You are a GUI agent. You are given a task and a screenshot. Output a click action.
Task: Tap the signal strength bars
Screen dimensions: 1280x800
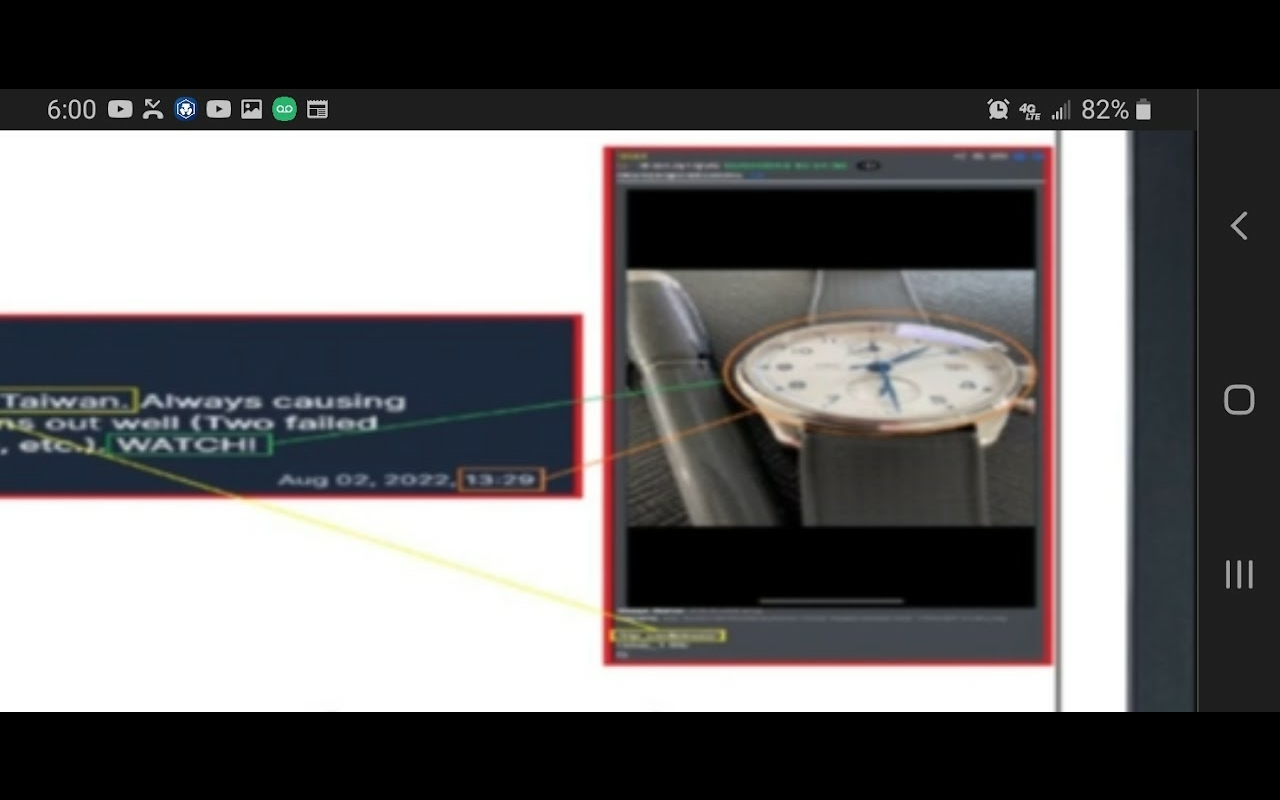tap(1061, 109)
